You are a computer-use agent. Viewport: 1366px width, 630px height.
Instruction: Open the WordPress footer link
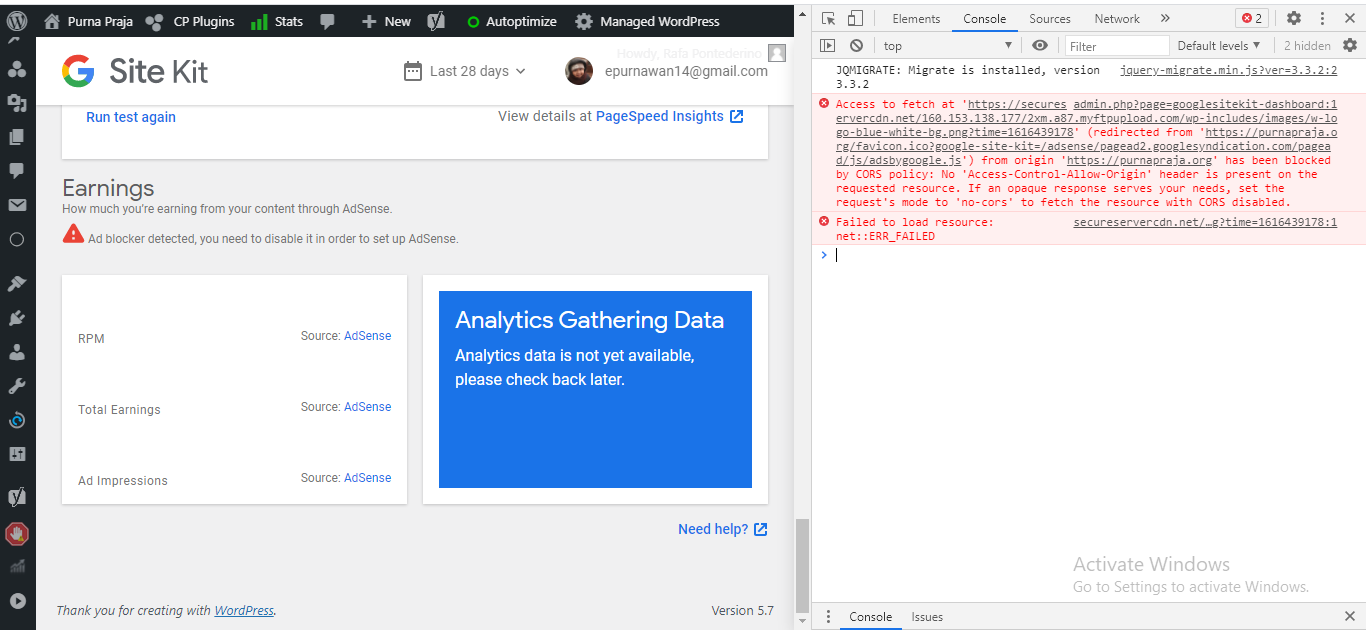(244, 610)
